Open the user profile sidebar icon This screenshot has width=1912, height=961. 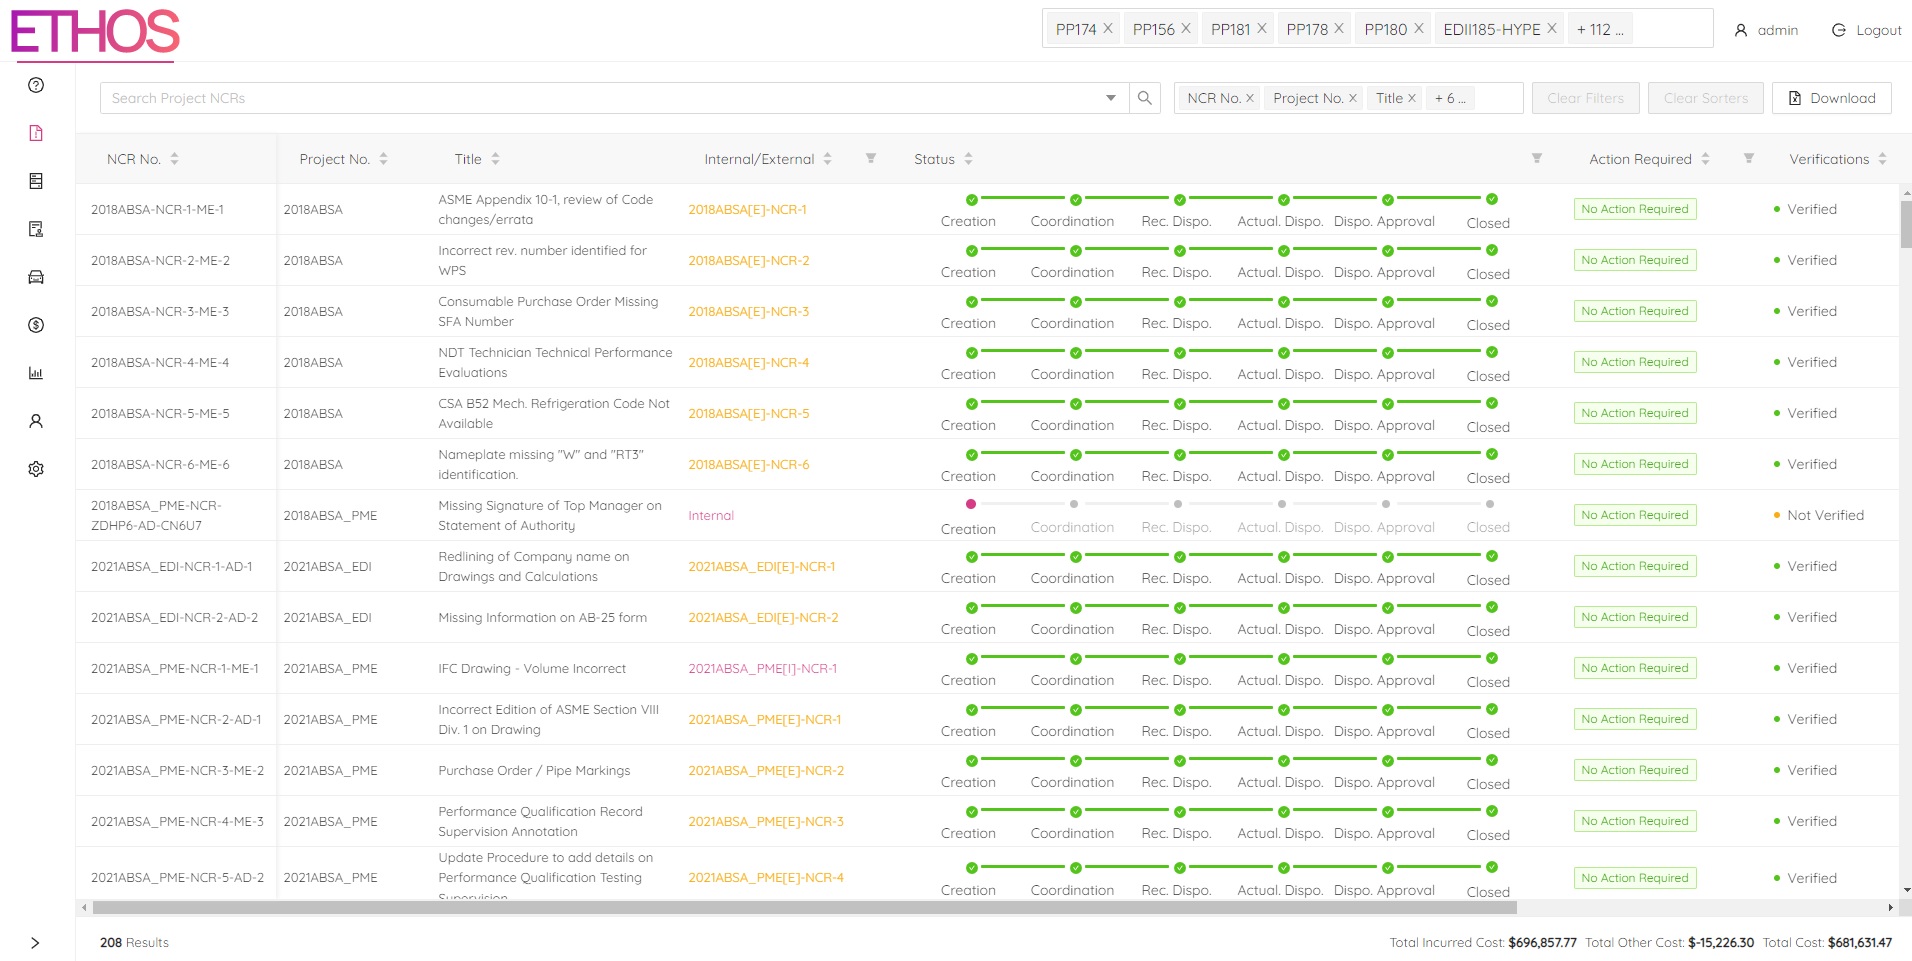[36, 421]
